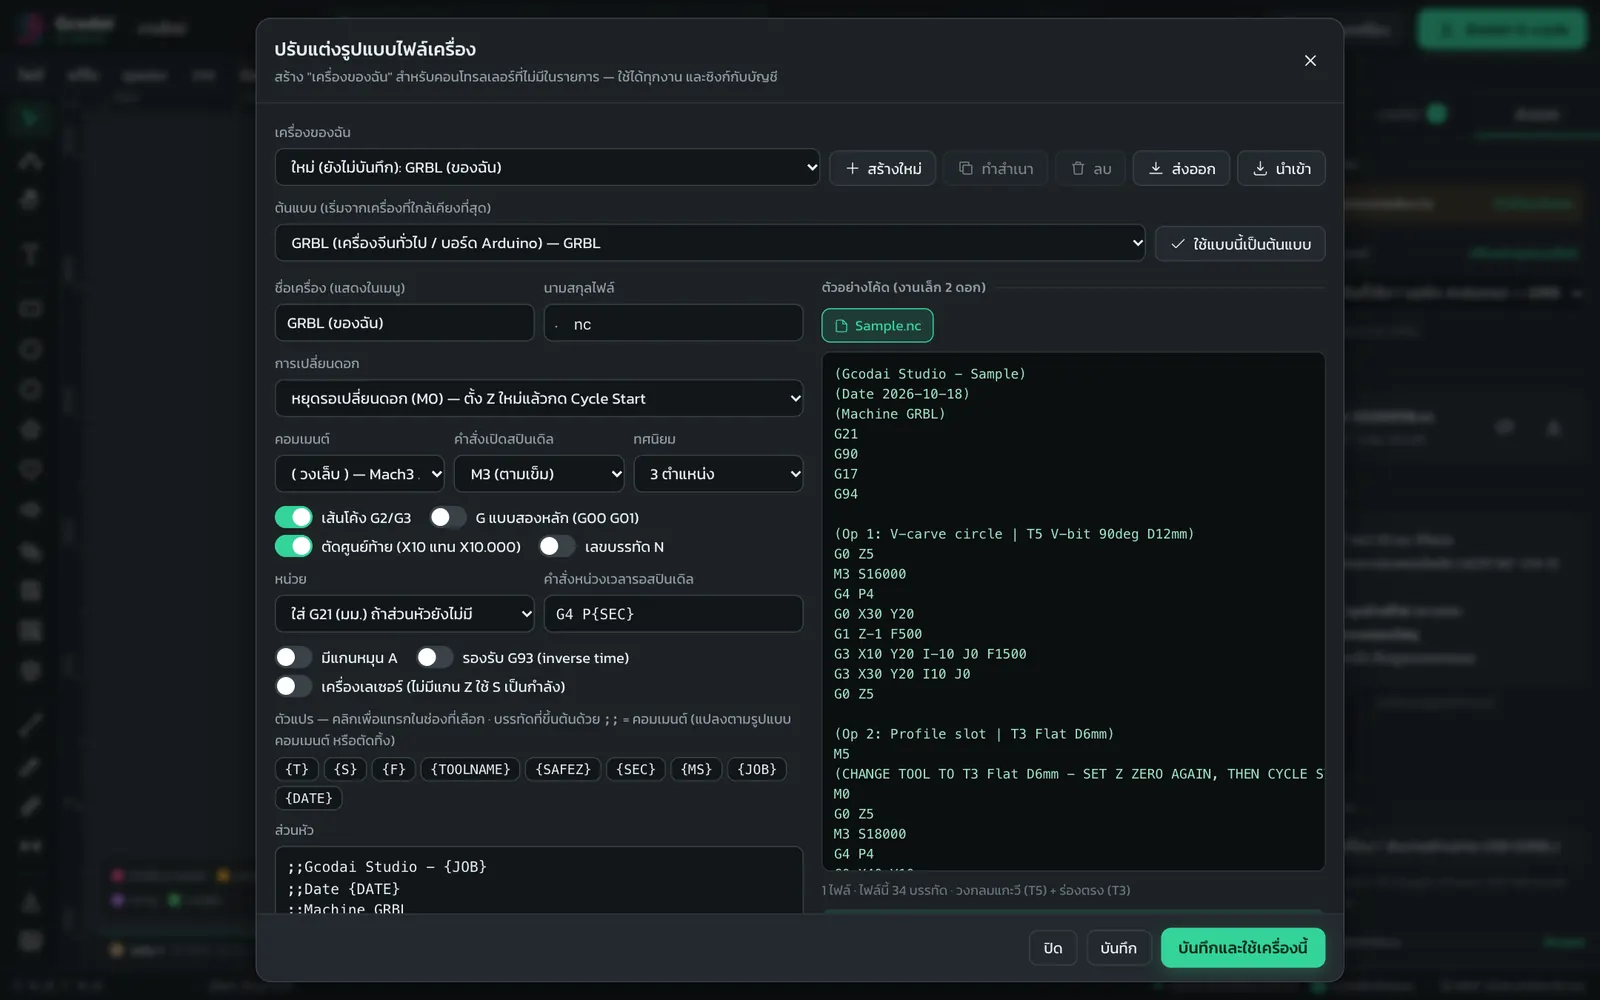
Task: Toggle the laser machine switch
Action: click(294, 686)
